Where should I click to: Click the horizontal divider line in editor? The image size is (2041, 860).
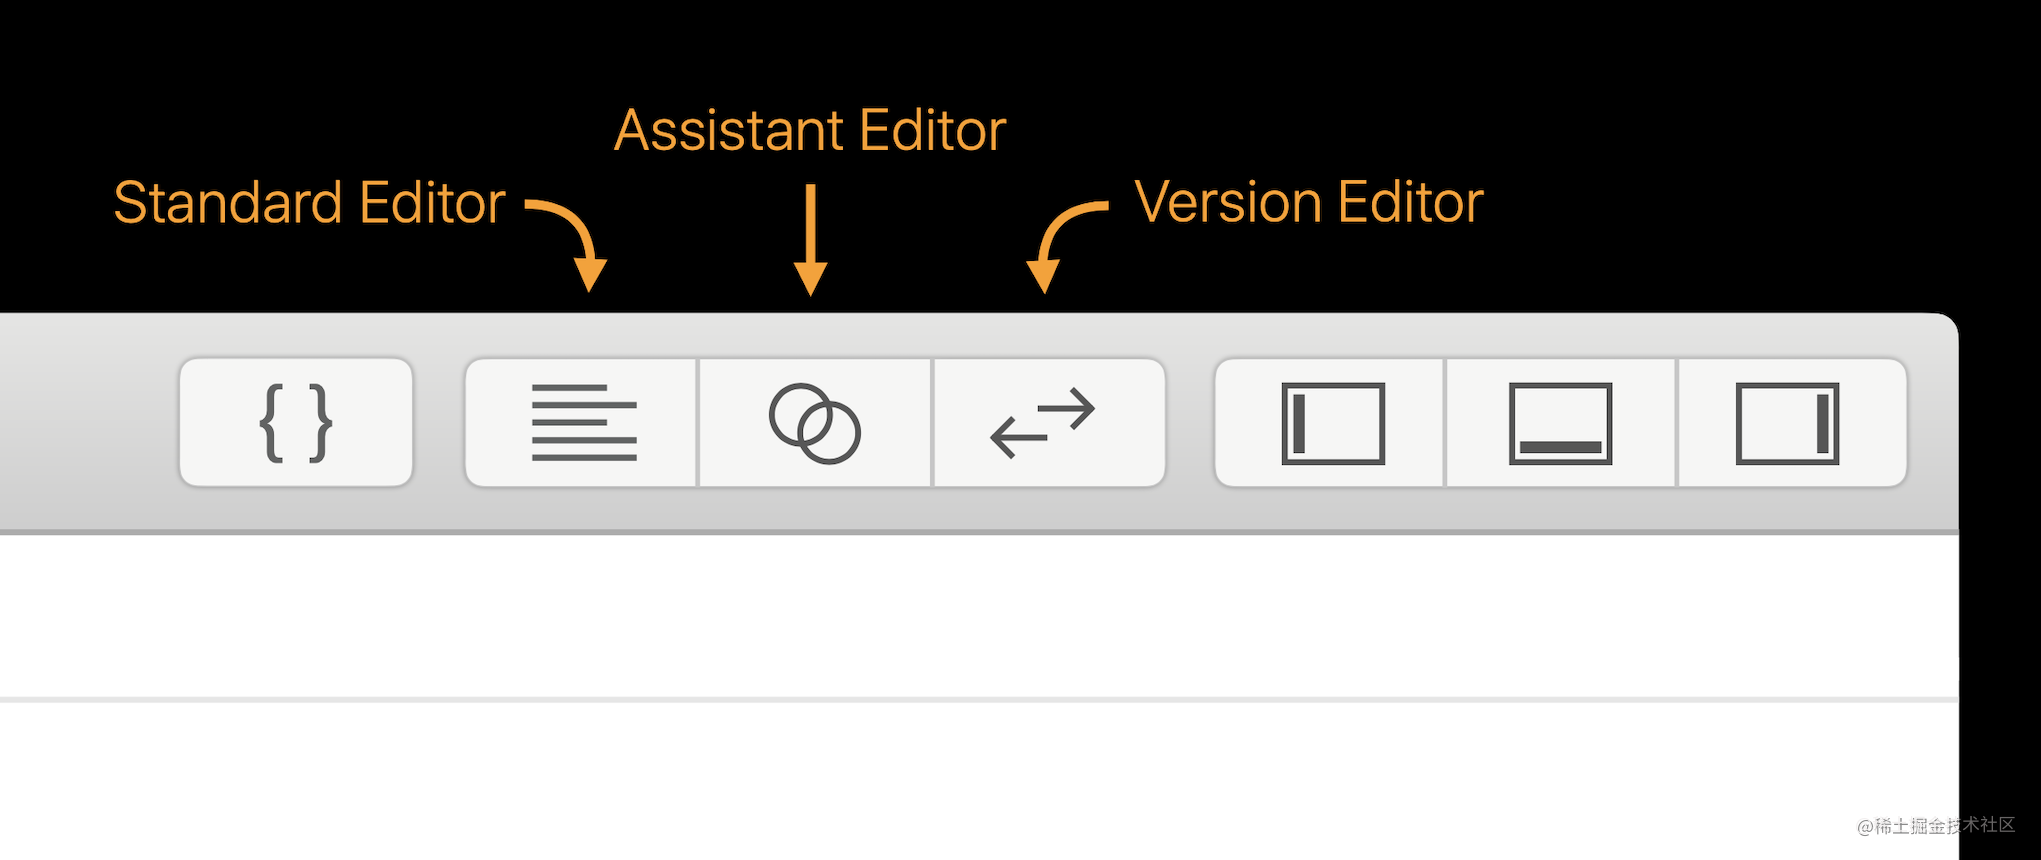pyautogui.click(x=978, y=699)
